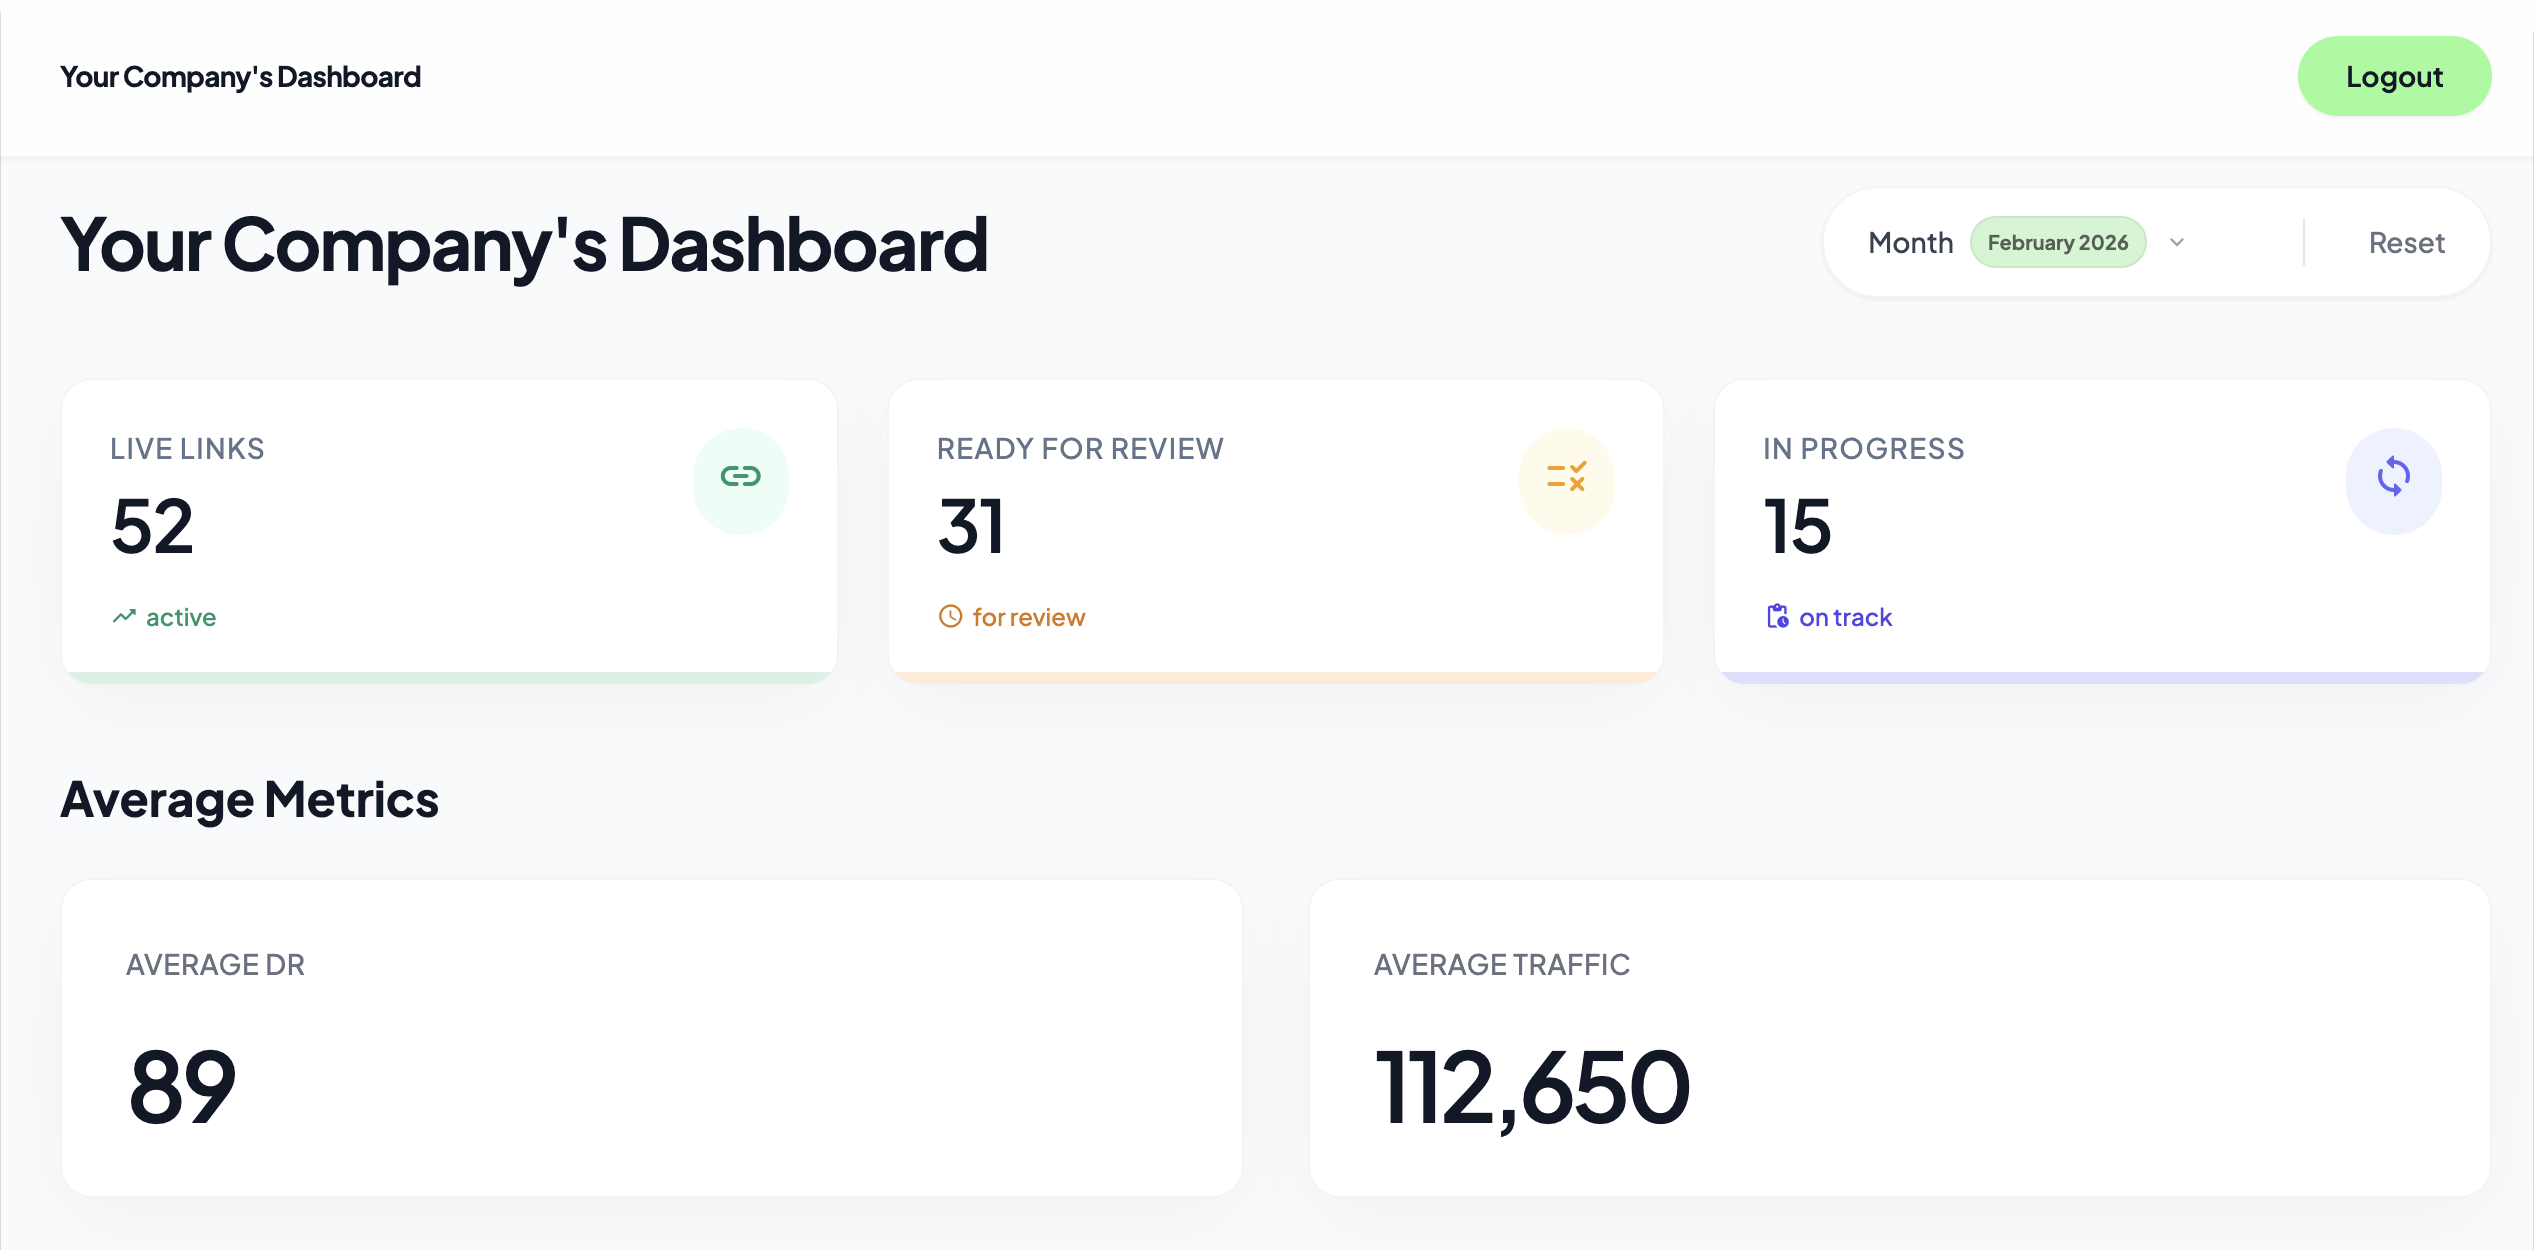
Task: Select the Live Links count 52
Action: [x=152, y=526]
